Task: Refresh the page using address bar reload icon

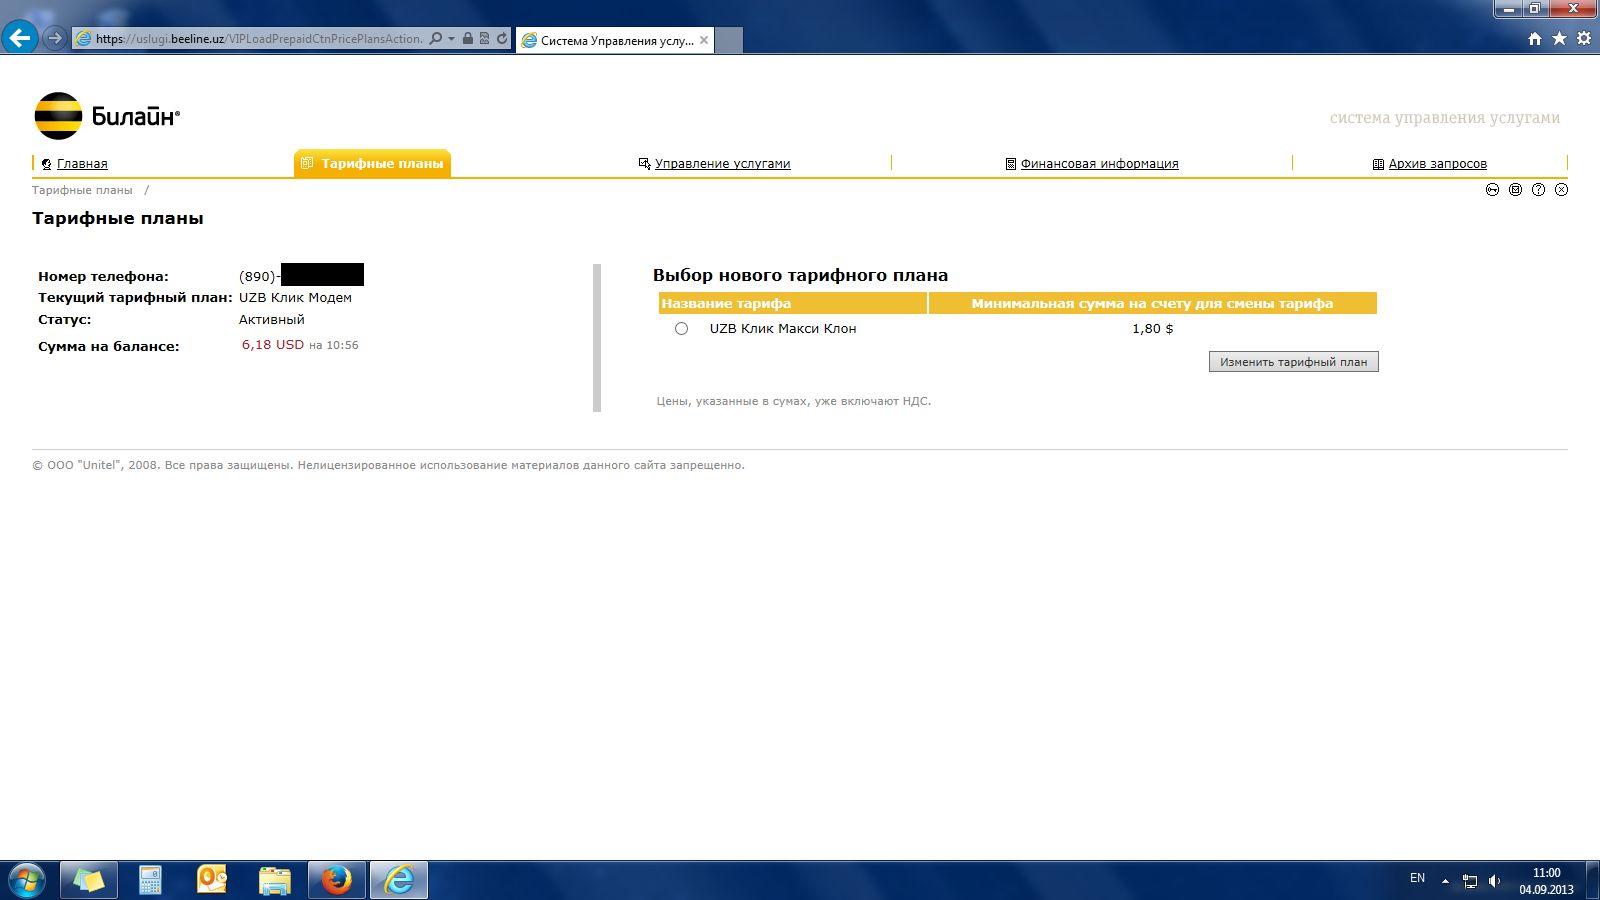Action: (x=502, y=39)
